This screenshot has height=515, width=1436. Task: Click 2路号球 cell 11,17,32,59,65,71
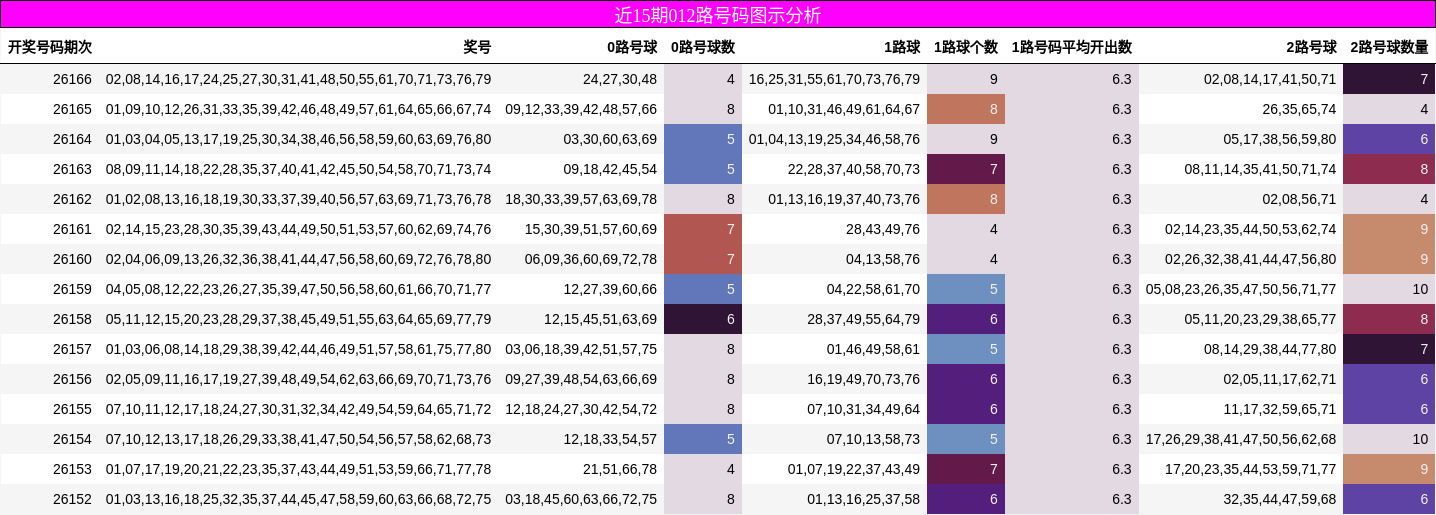(1280, 409)
